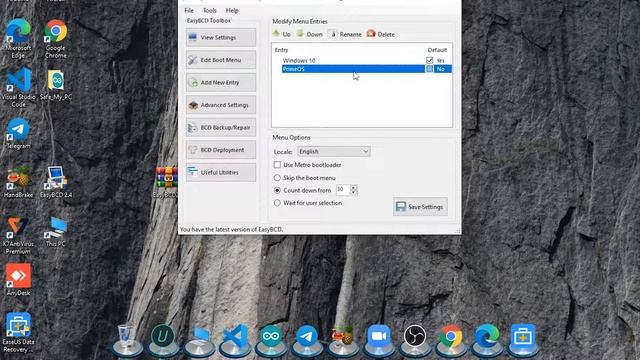Select the EaseUS Data Recovery desktop icon

[x=18, y=332]
